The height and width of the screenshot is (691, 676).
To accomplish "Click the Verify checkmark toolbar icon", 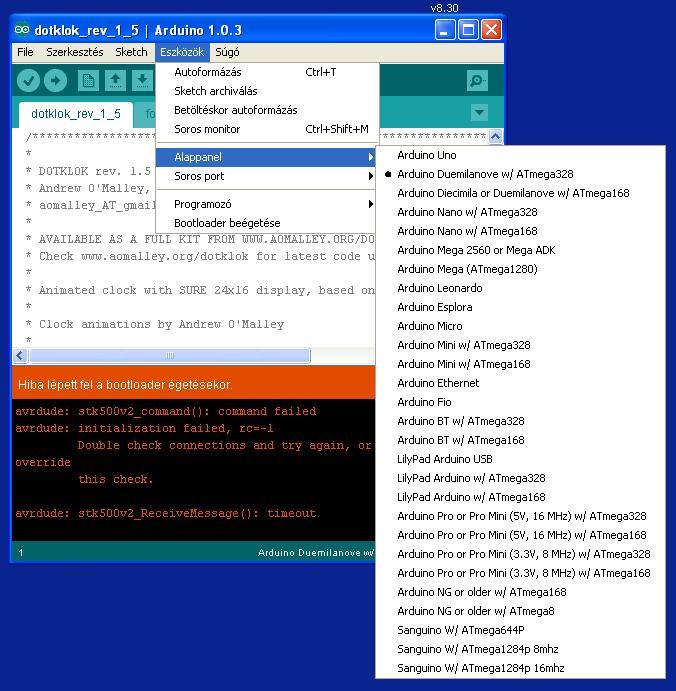I will pyautogui.click(x=29, y=81).
